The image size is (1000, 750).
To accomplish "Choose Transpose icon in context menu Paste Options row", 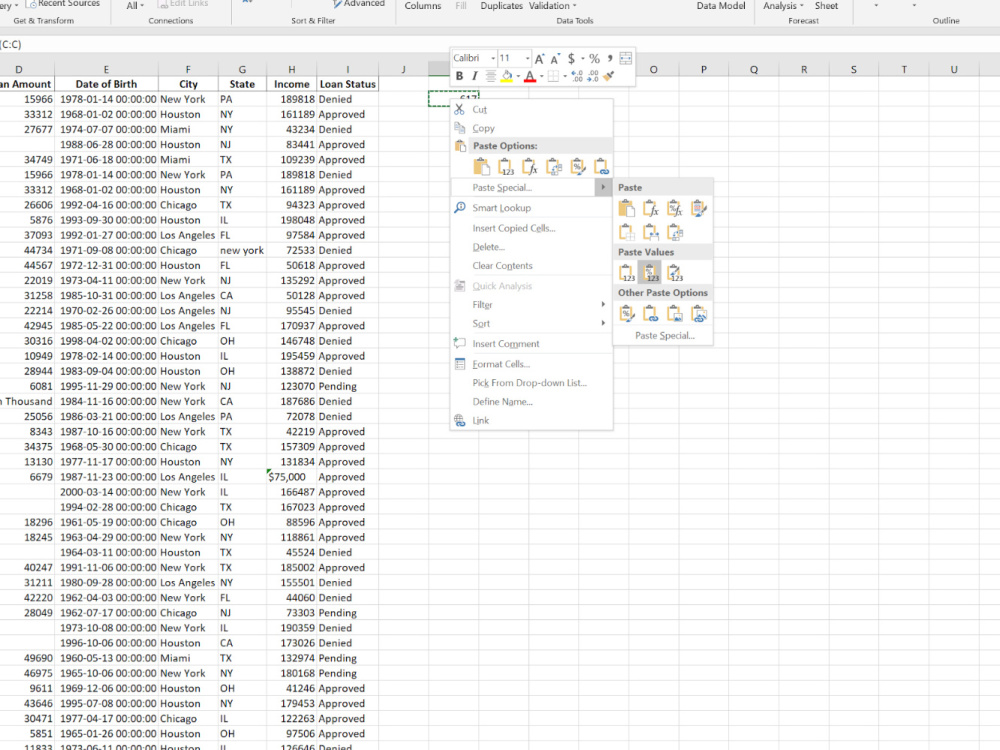I will [x=554, y=167].
